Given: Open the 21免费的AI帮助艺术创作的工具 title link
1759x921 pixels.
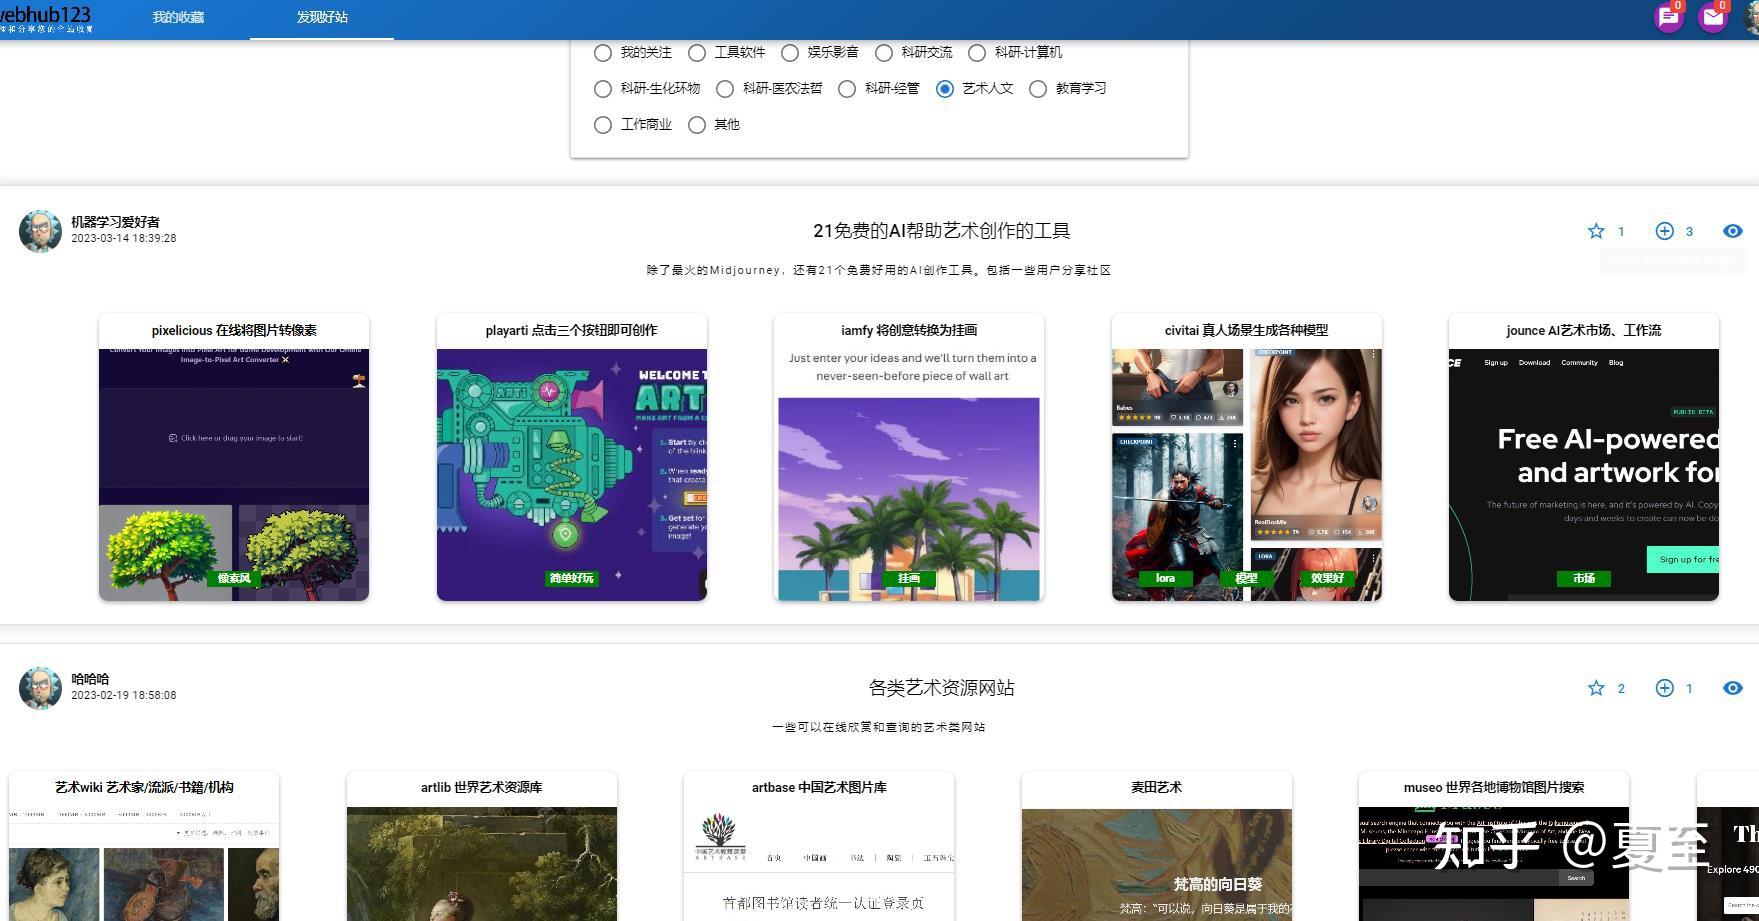Looking at the screenshot, I should (940, 230).
